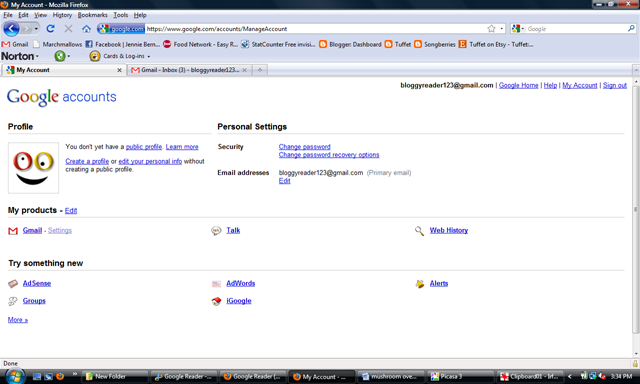Show hidden system tray icons

point(569,377)
